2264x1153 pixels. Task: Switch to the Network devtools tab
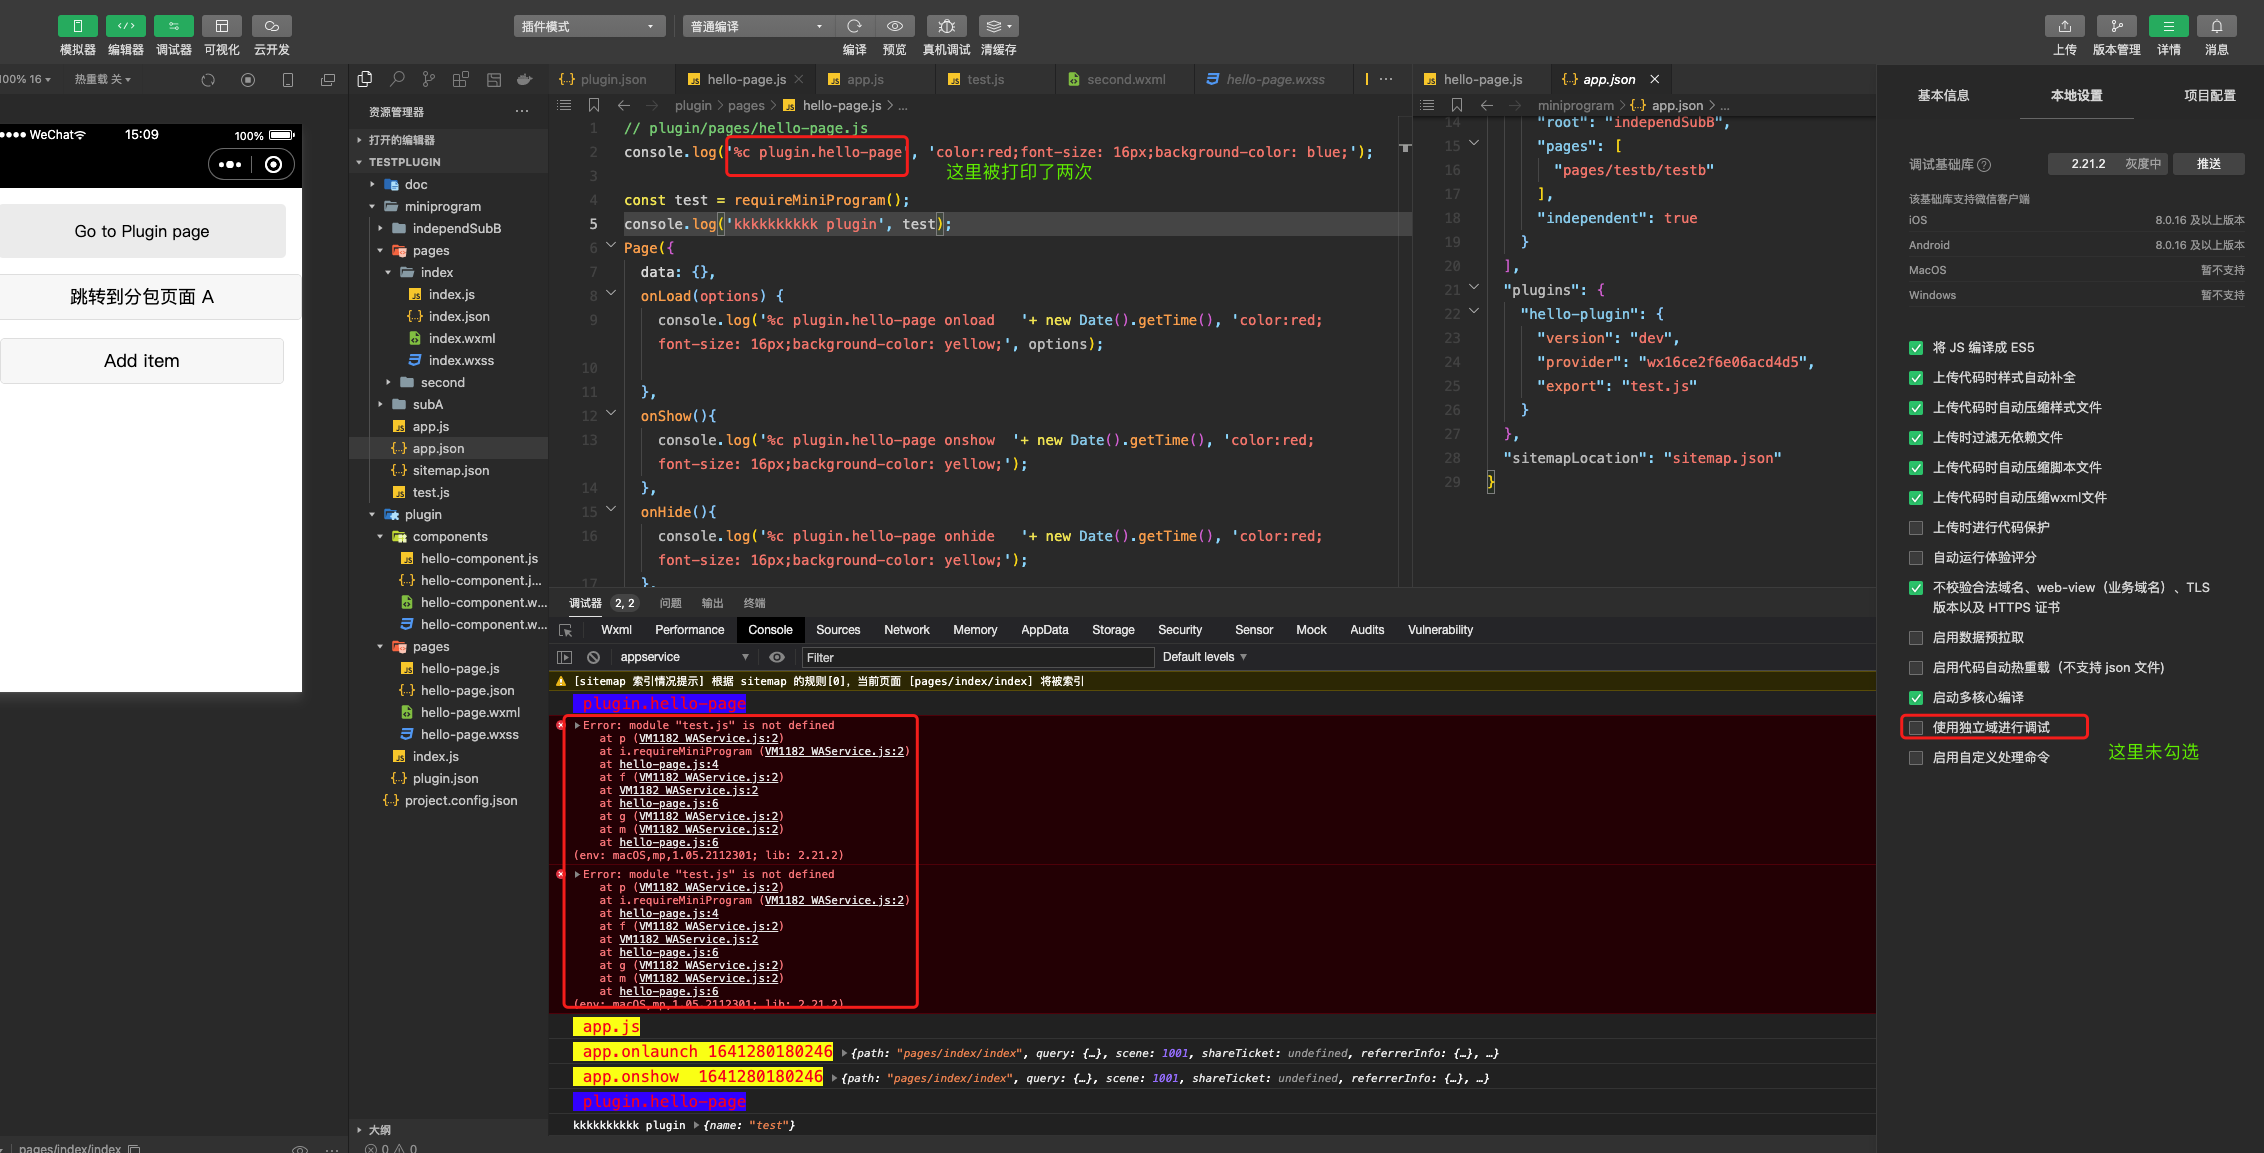click(x=906, y=630)
